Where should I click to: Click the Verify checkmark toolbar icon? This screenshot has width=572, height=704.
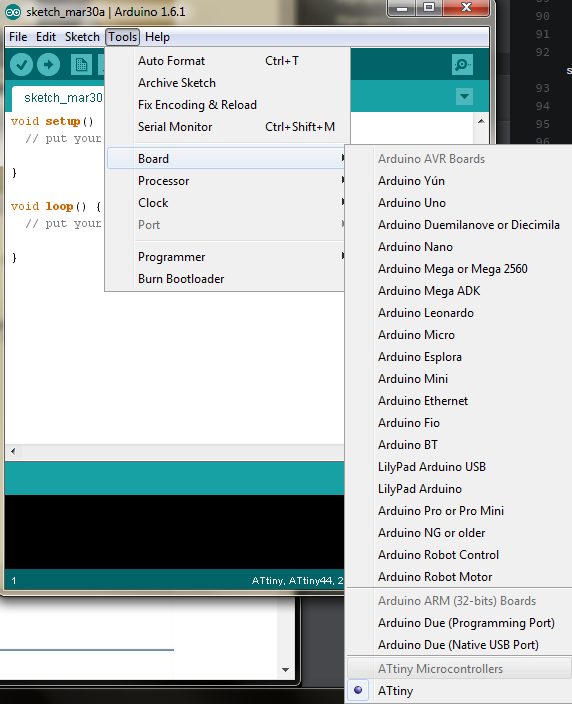click(22, 65)
